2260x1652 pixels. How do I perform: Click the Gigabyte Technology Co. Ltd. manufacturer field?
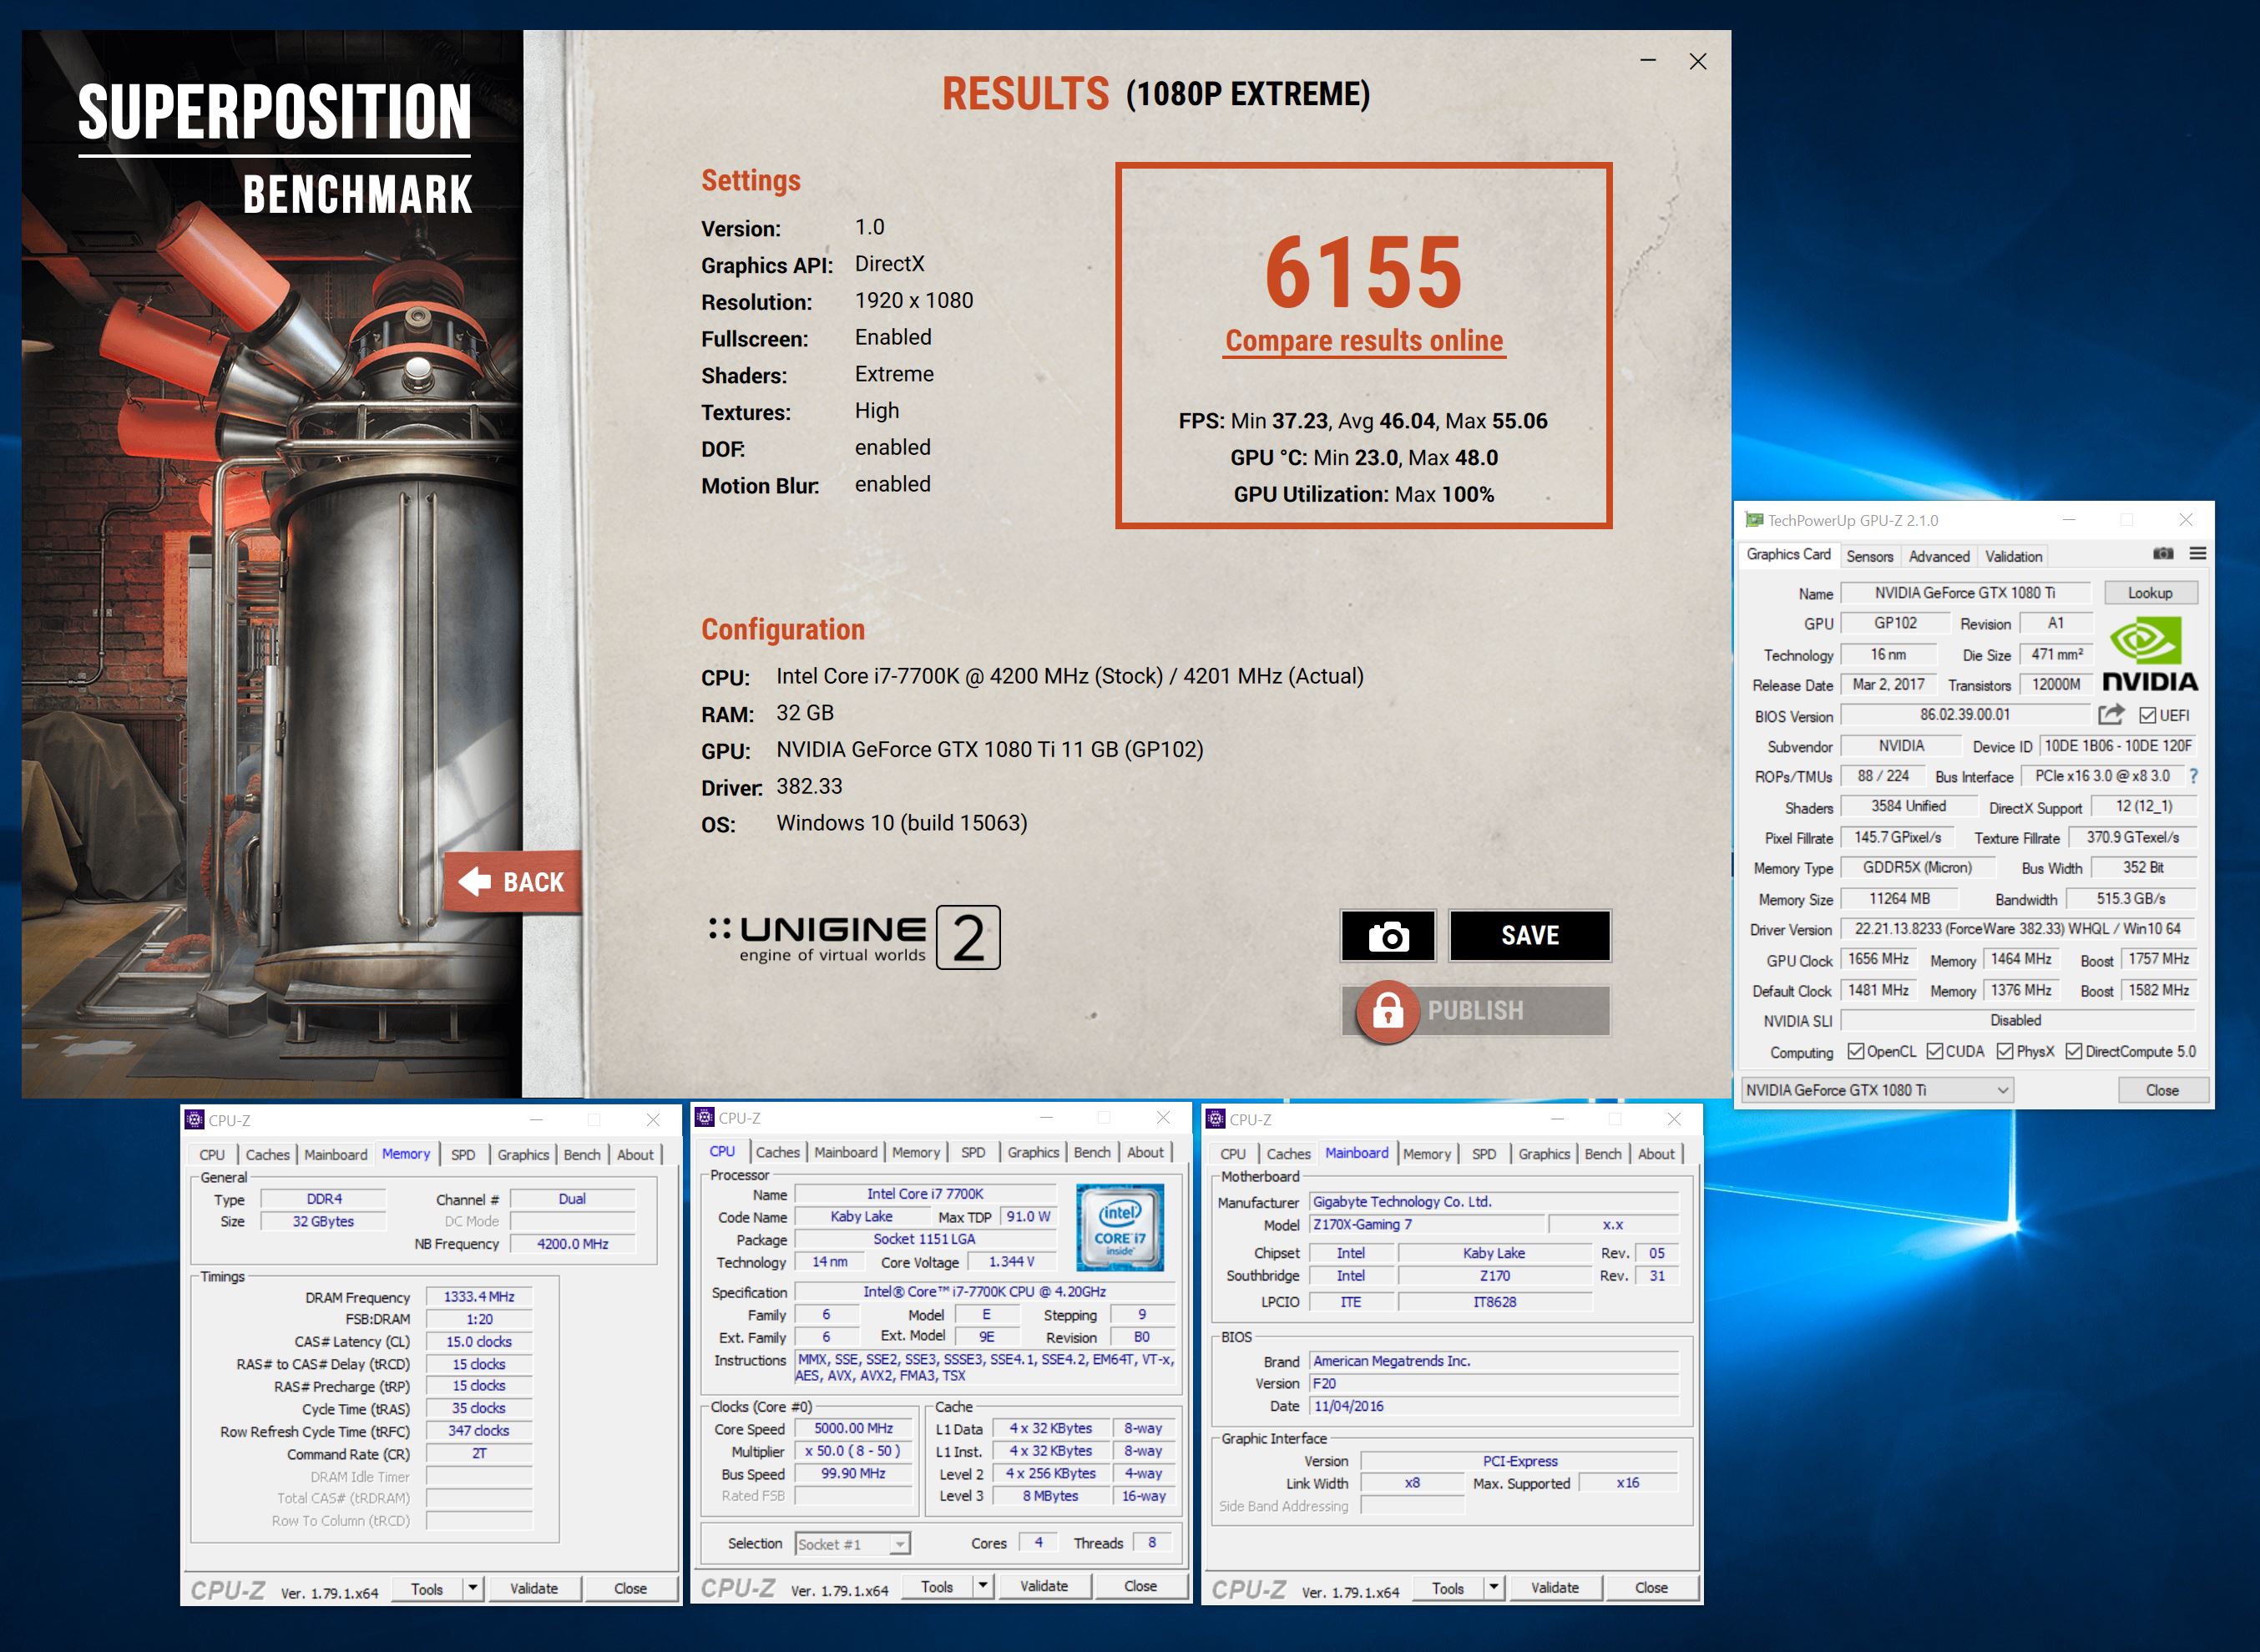[1495, 1202]
